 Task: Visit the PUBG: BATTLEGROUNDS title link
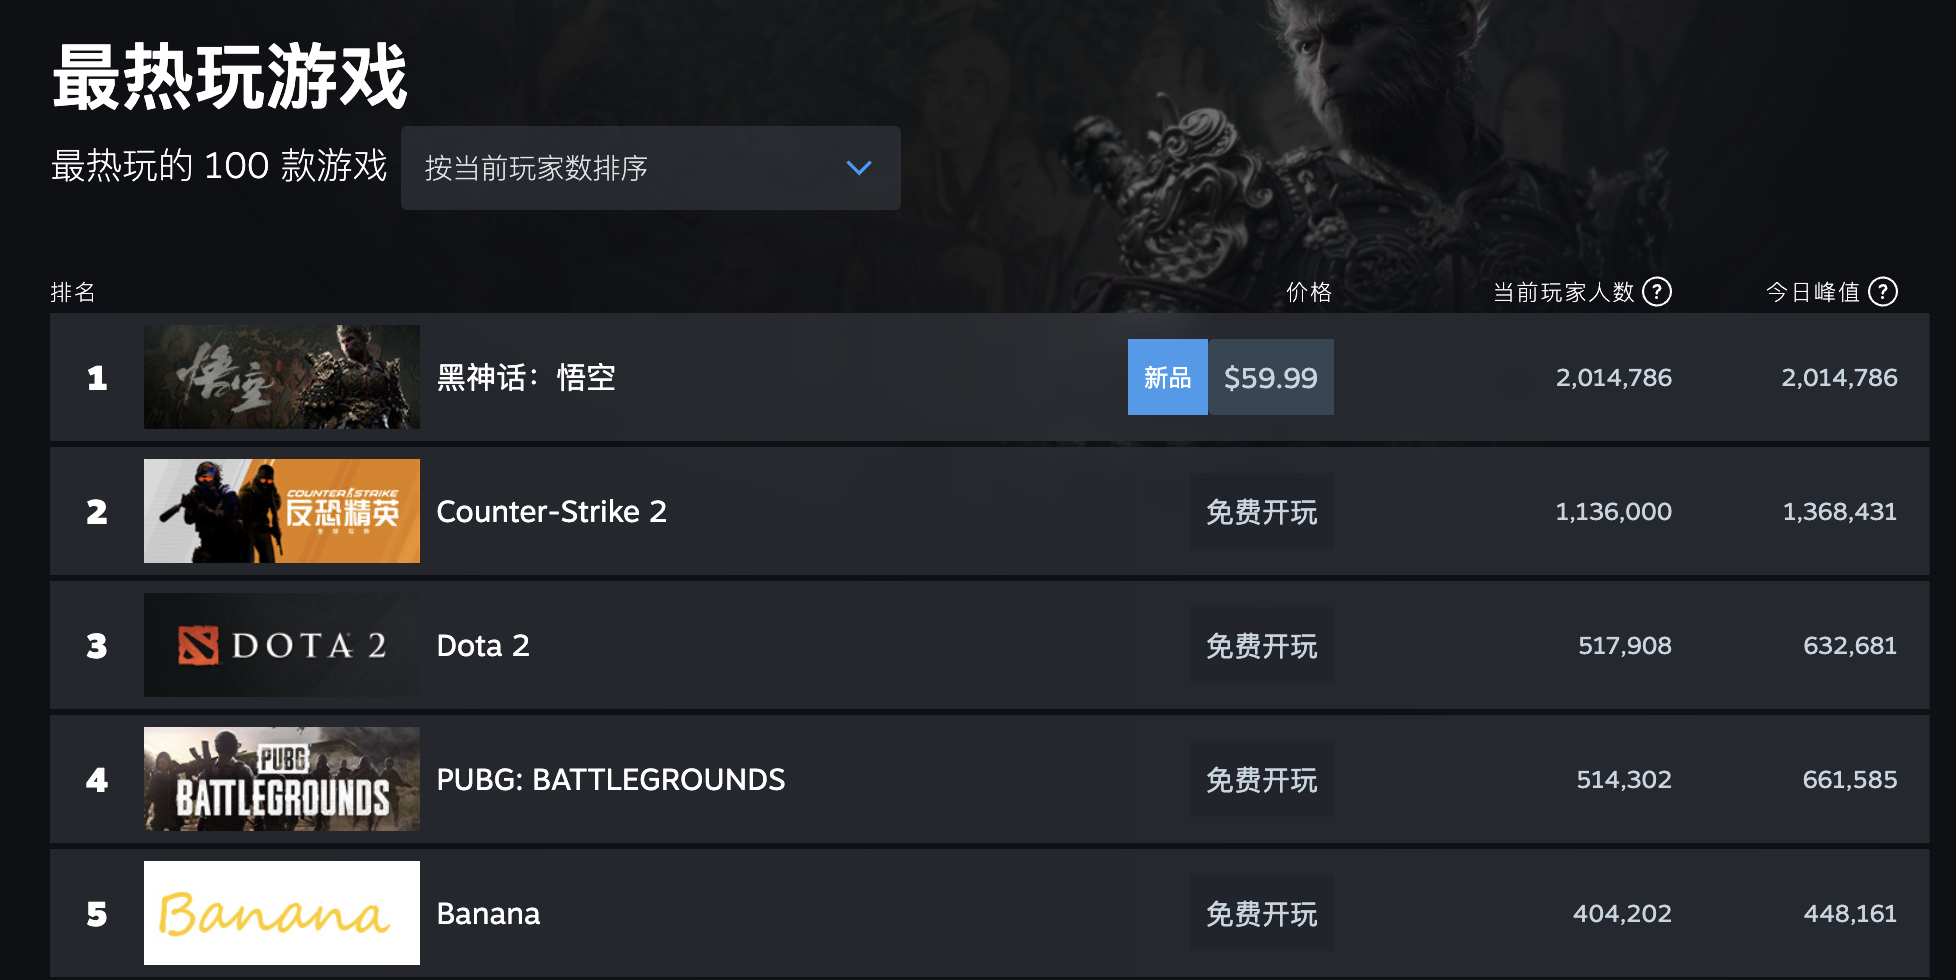pyautogui.click(x=611, y=779)
